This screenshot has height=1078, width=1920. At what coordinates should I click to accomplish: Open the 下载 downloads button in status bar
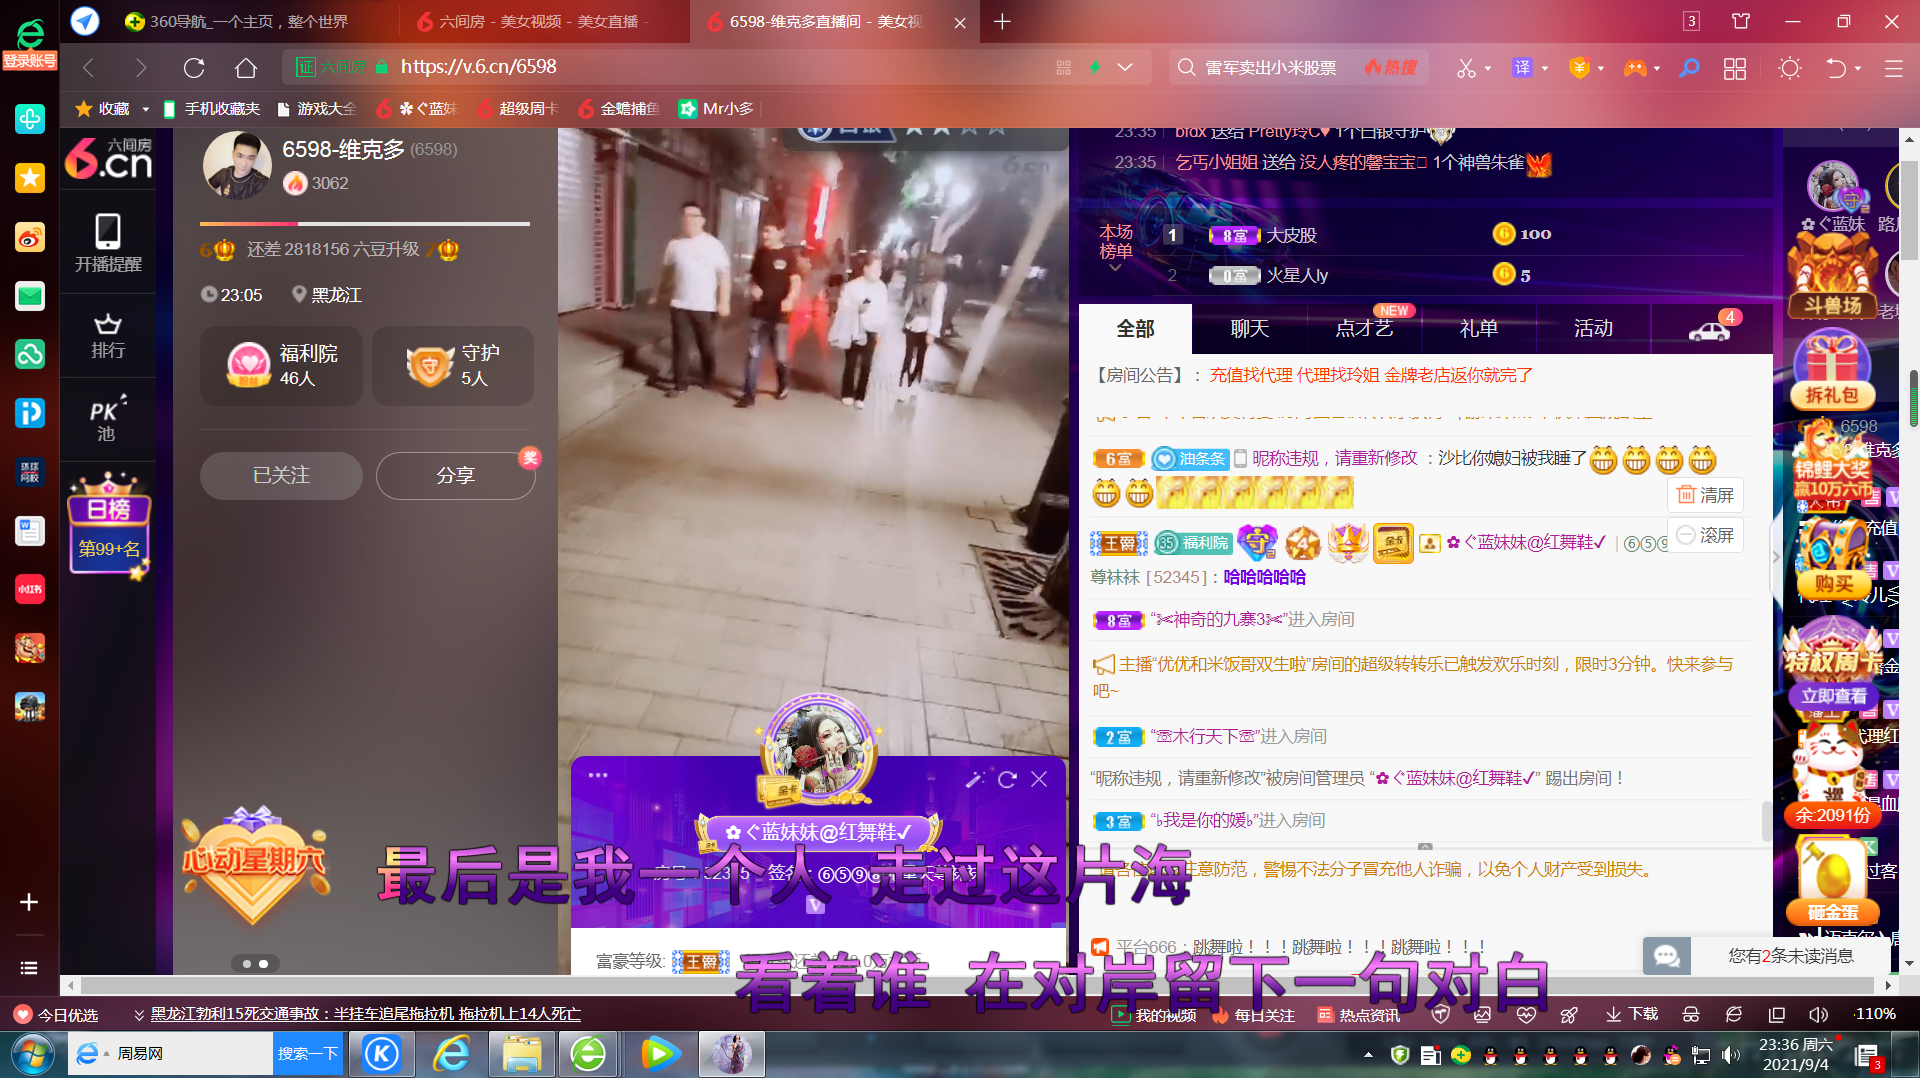click(1631, 1014)
